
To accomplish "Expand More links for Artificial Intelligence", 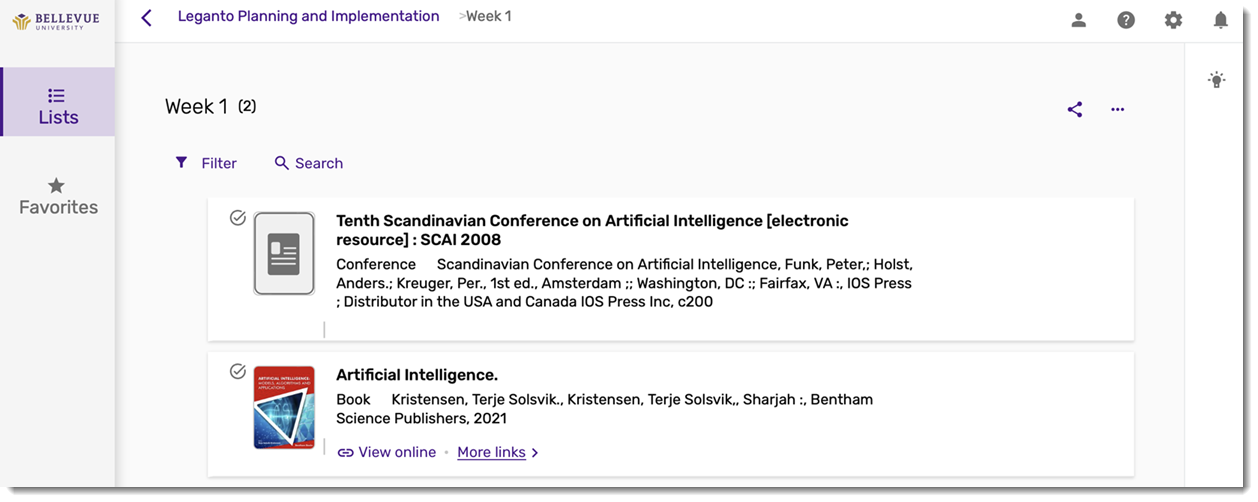I will coord(498,452).
